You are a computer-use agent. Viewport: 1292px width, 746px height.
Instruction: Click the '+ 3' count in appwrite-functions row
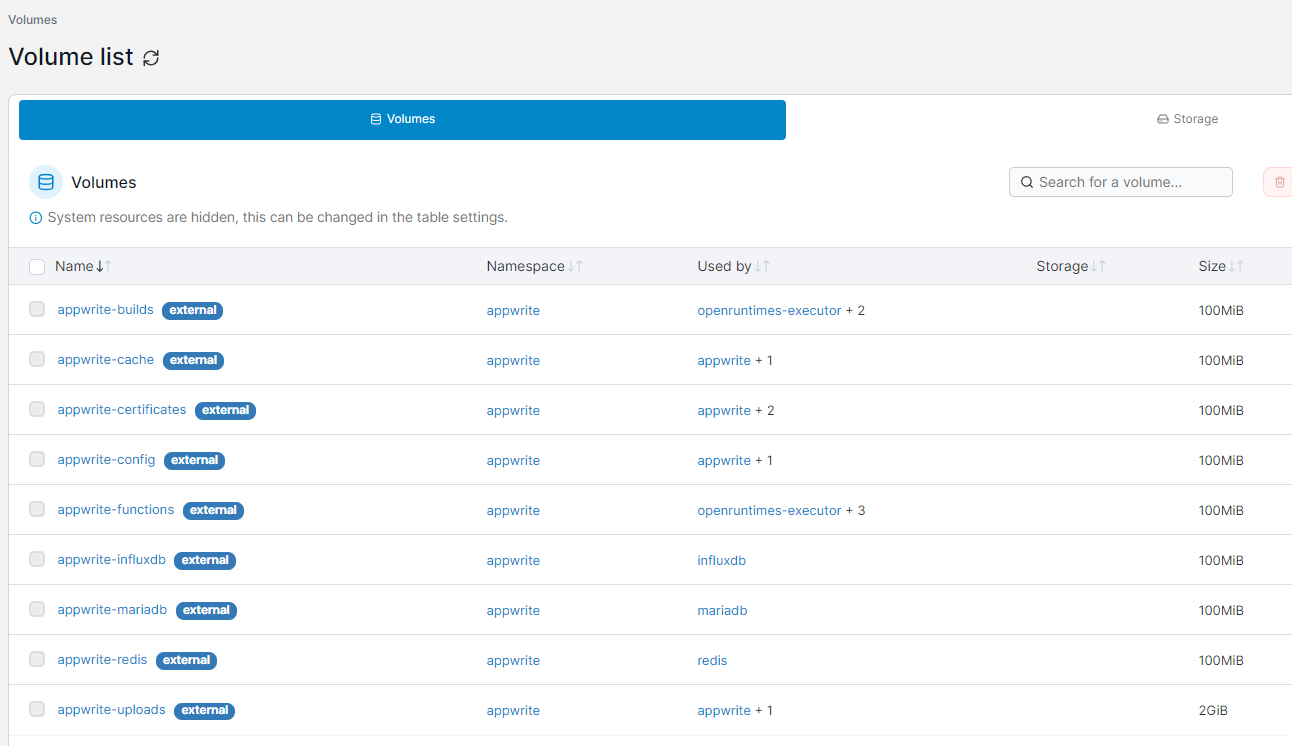pos(856,511)
